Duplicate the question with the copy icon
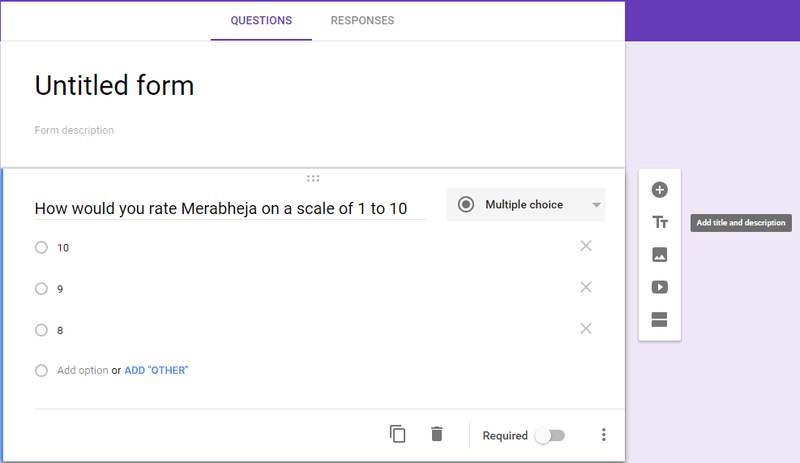 [397, 434]
